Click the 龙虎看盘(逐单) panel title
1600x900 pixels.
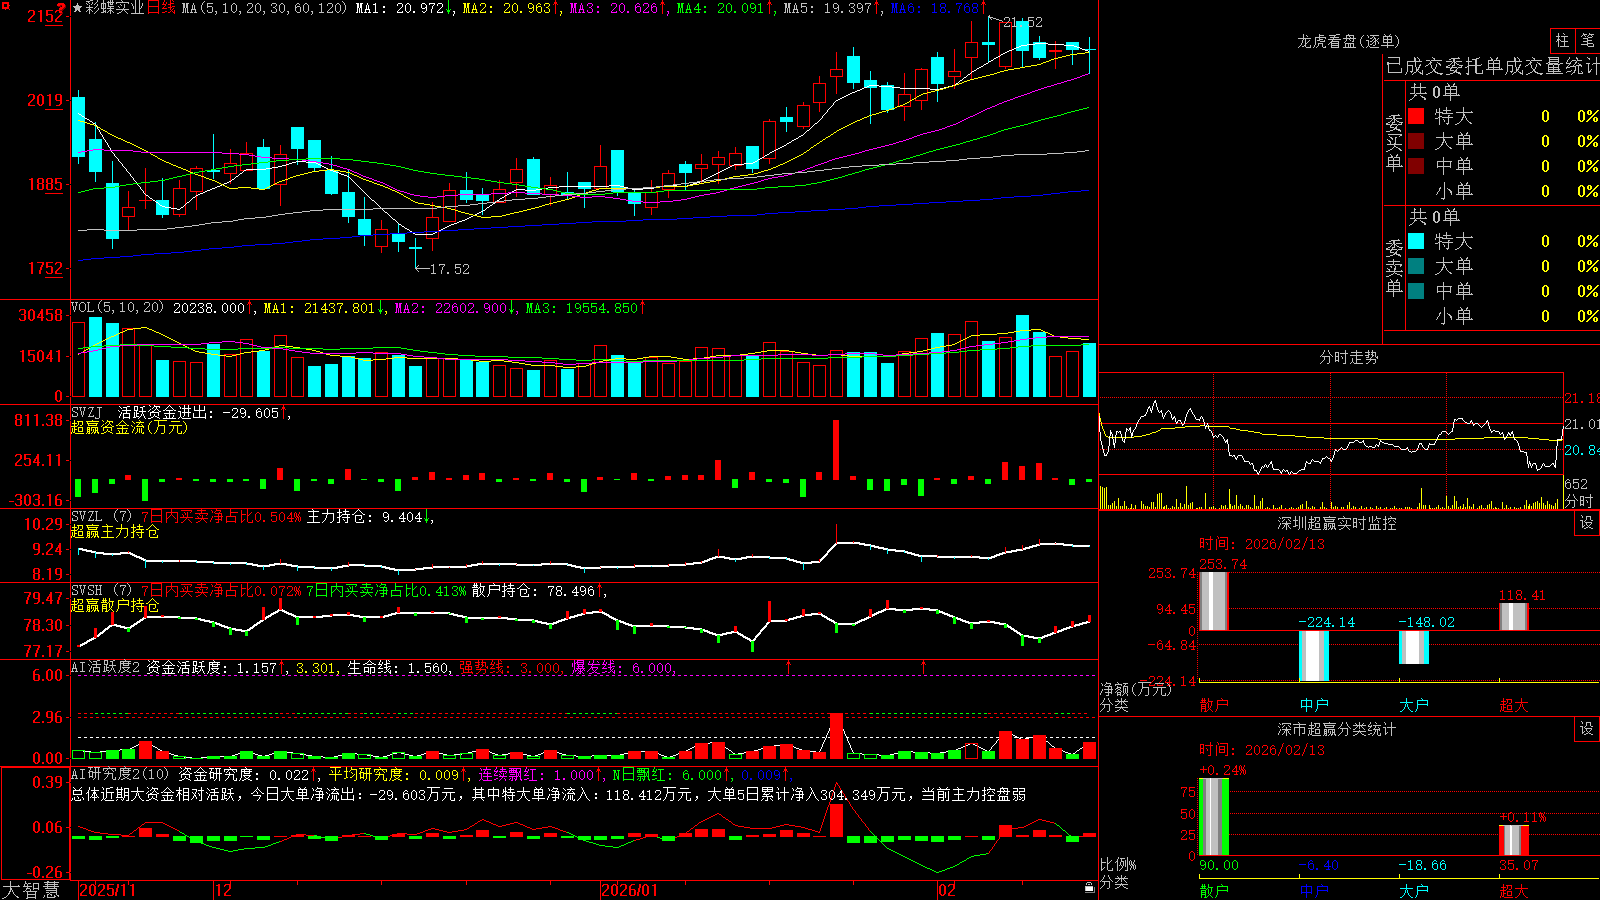point(1348,41)
